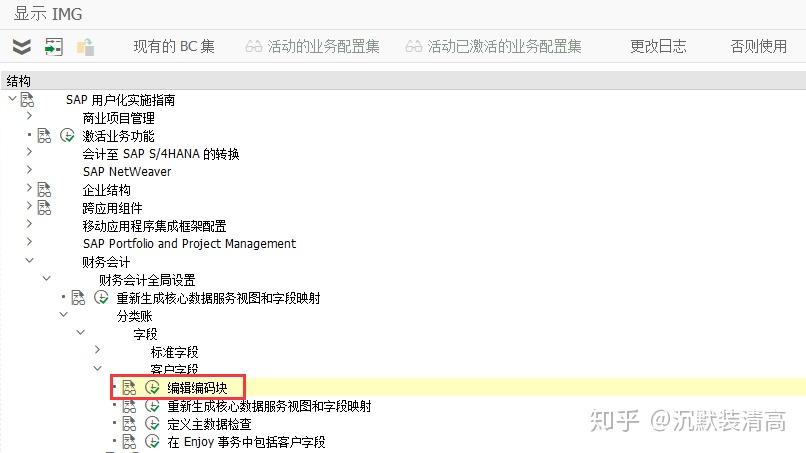Image resolution: width=806 pixels, height=453 pixels.
Task: Collapse the SAP 用户化实施指南 root node
Action: click(x=12, y=98)
